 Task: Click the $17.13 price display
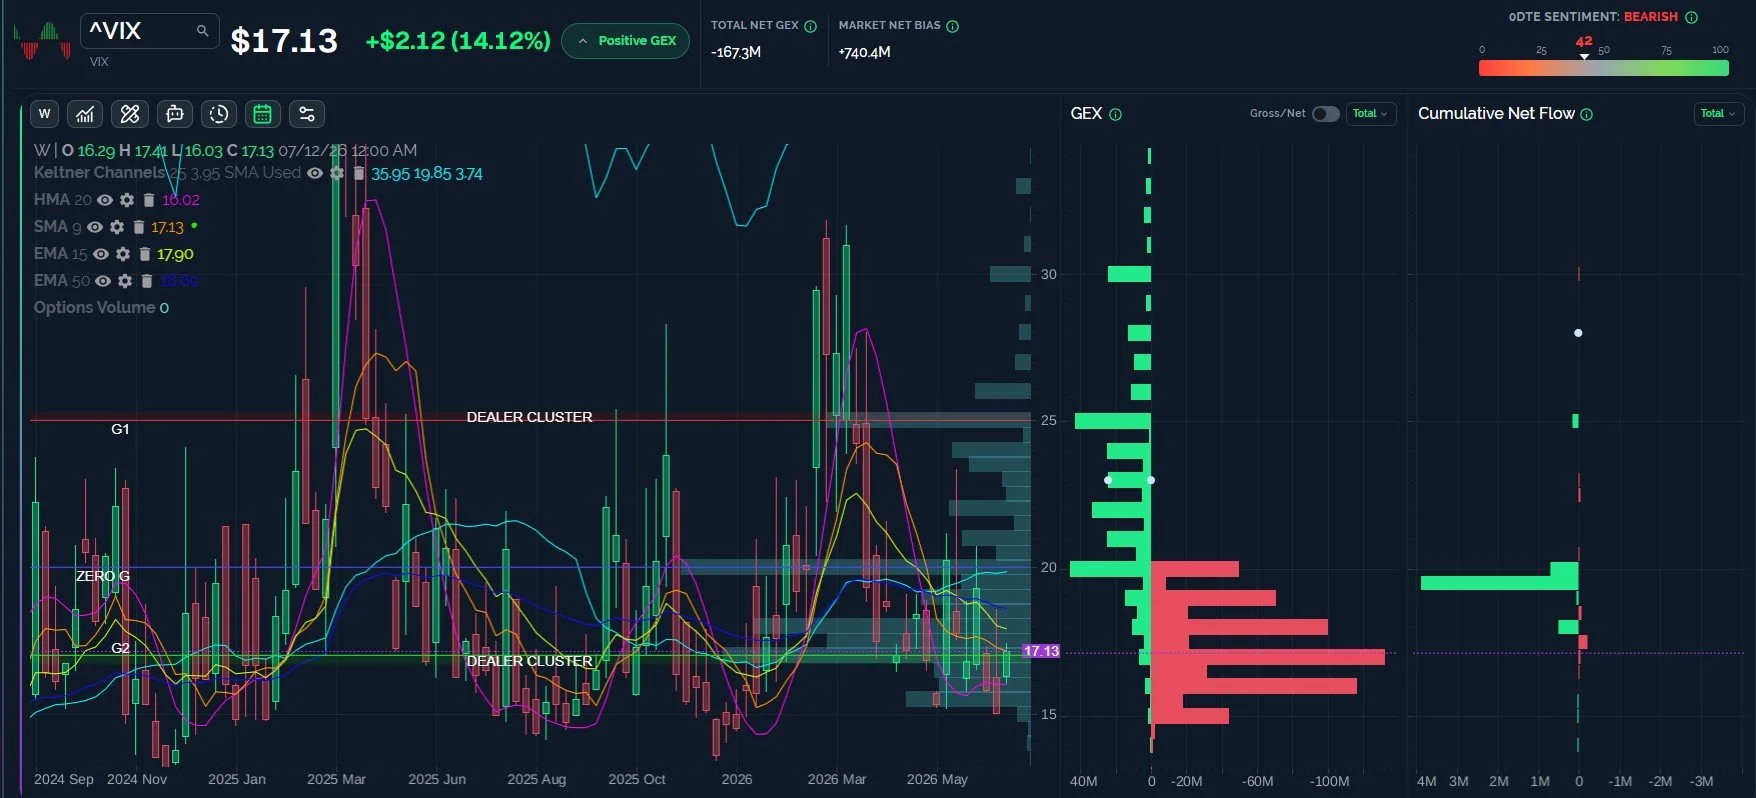point(284,41)
